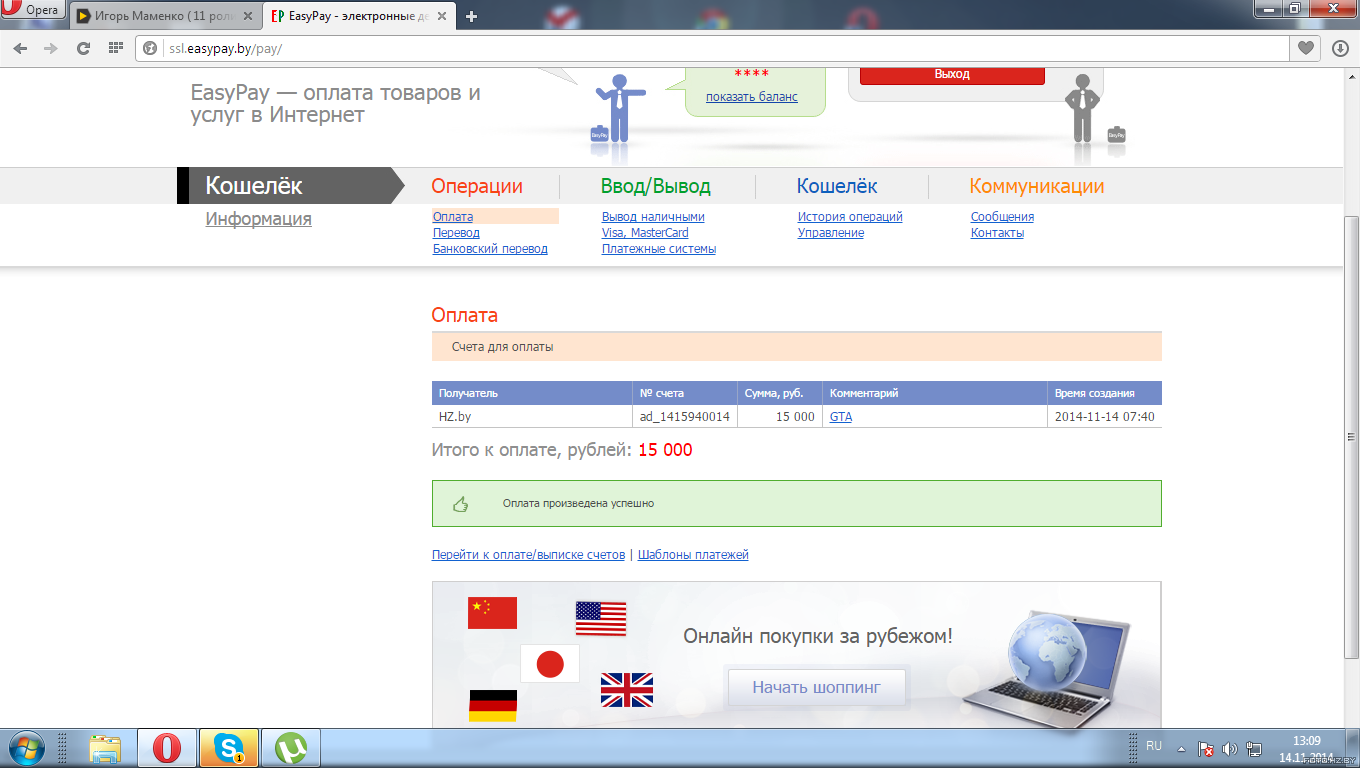Click the 'HZ.by' recipient cell
The width and height of the screenshot is (1360, 768).
532,417
